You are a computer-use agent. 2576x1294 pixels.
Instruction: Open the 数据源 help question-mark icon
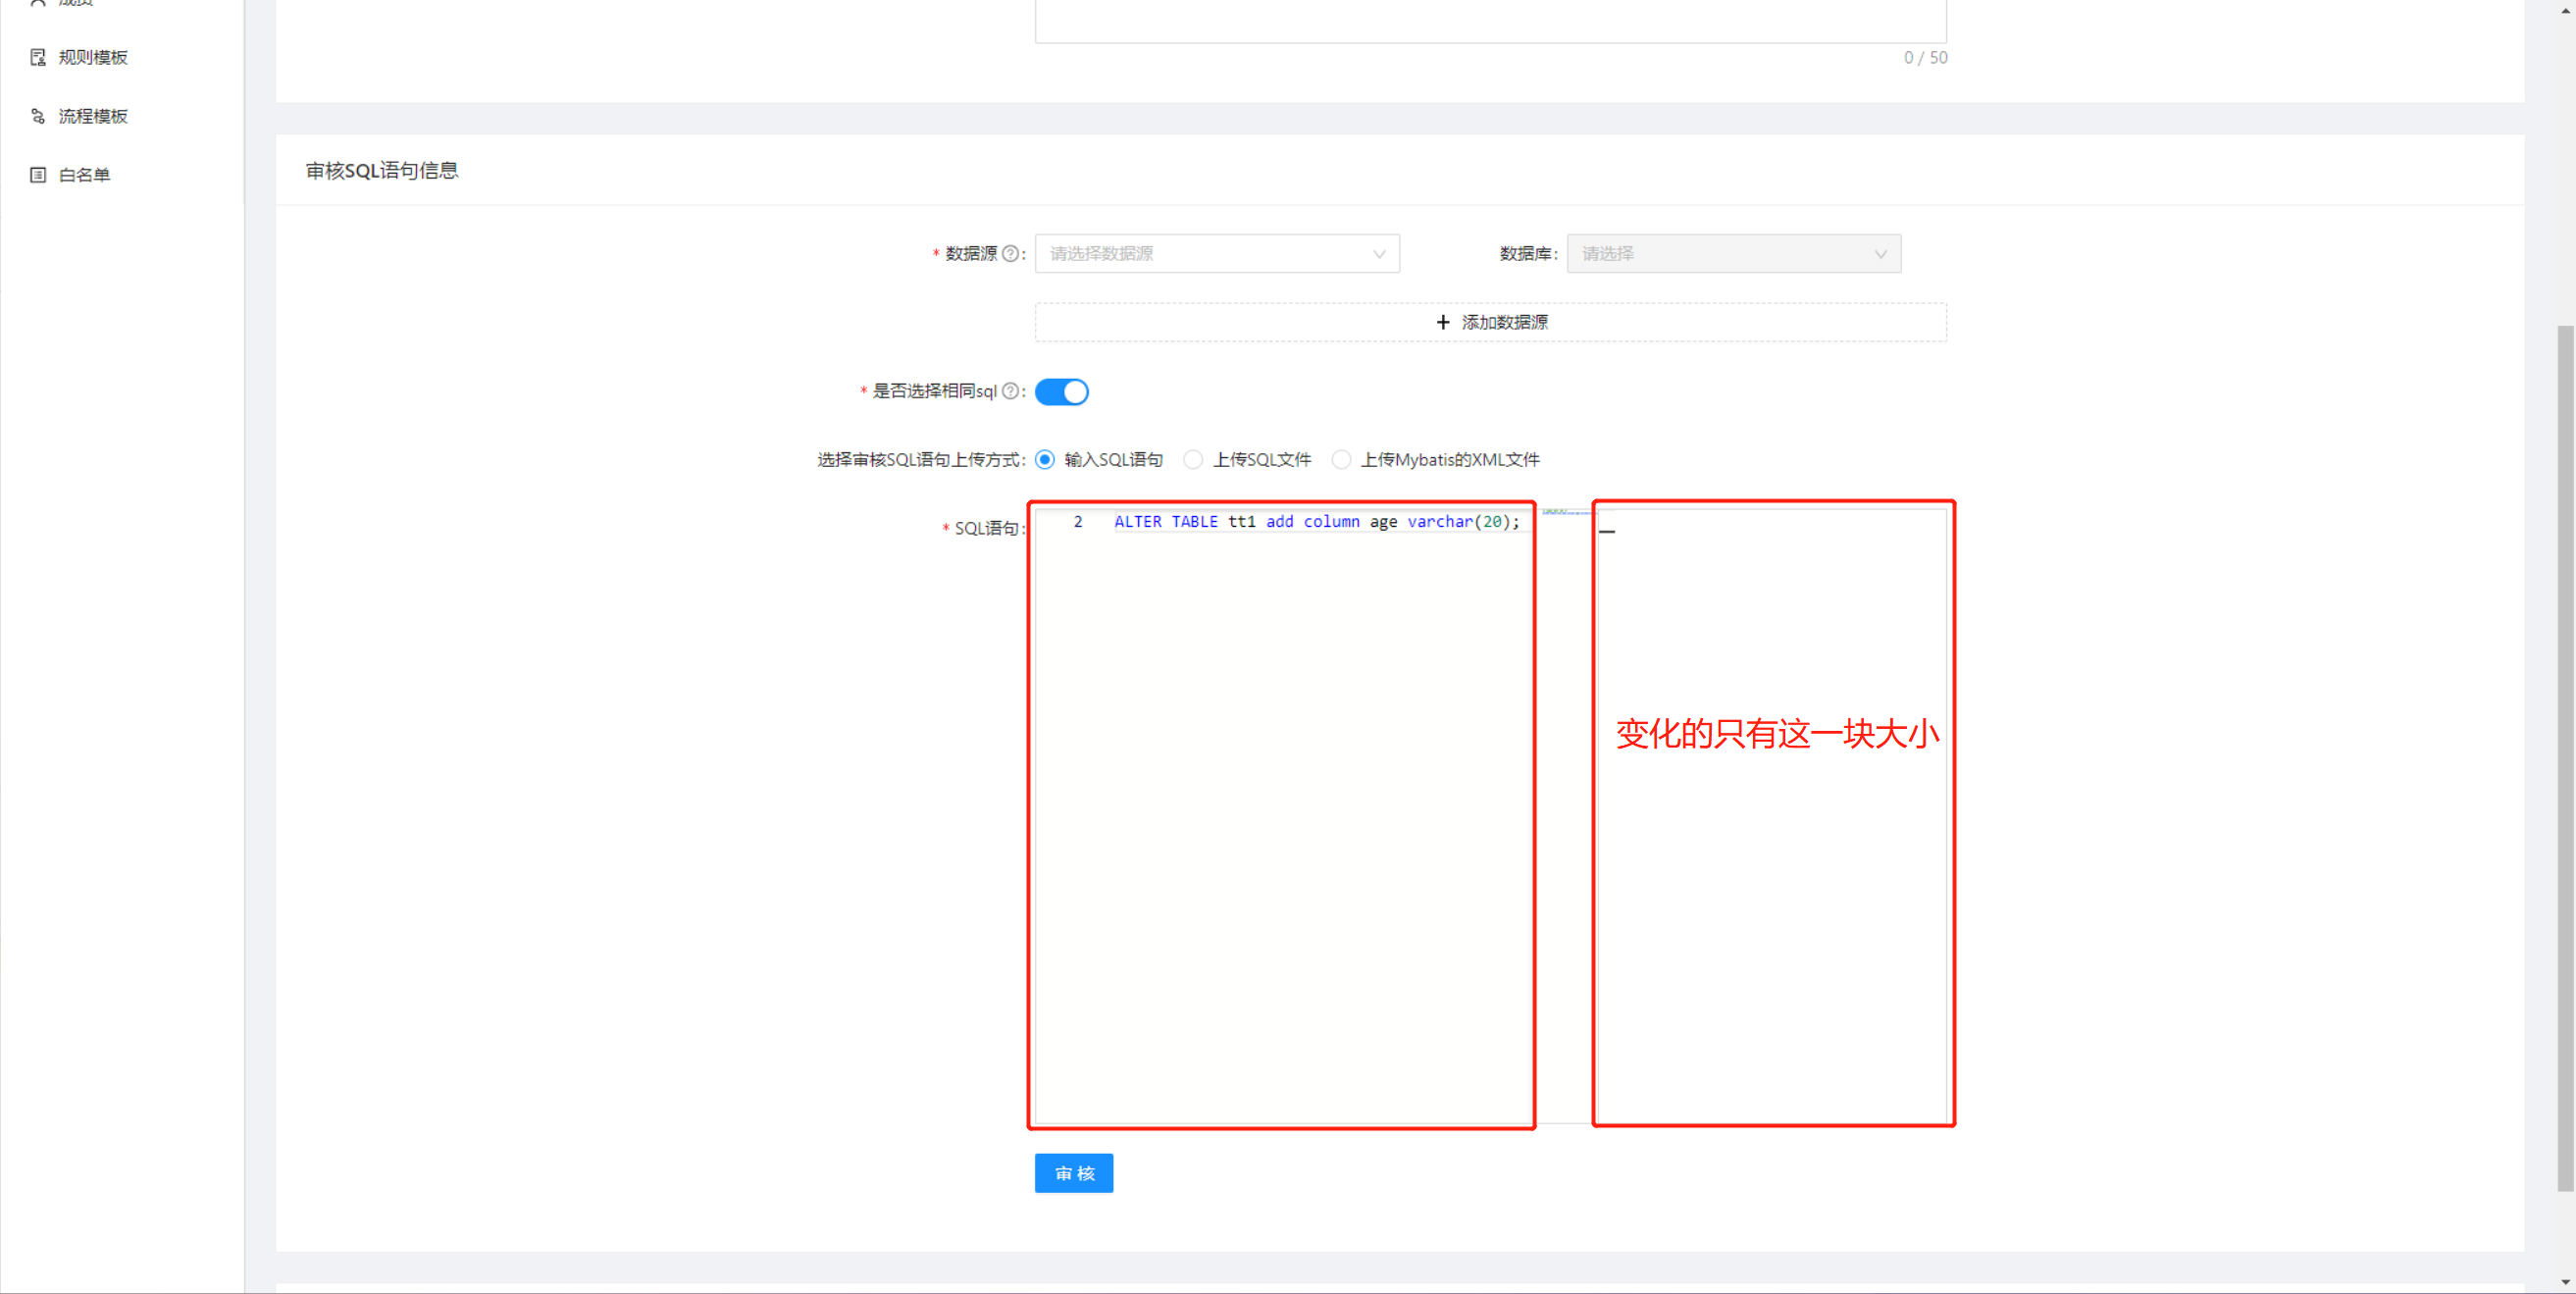[1011, 254]
